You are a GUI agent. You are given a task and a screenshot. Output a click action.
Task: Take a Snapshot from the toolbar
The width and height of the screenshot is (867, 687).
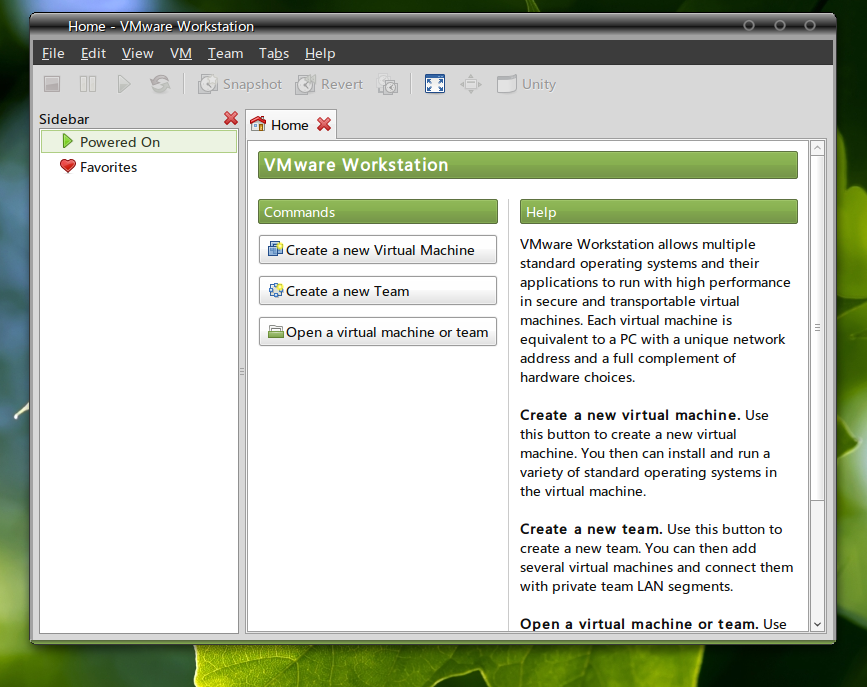pos(240,84)
